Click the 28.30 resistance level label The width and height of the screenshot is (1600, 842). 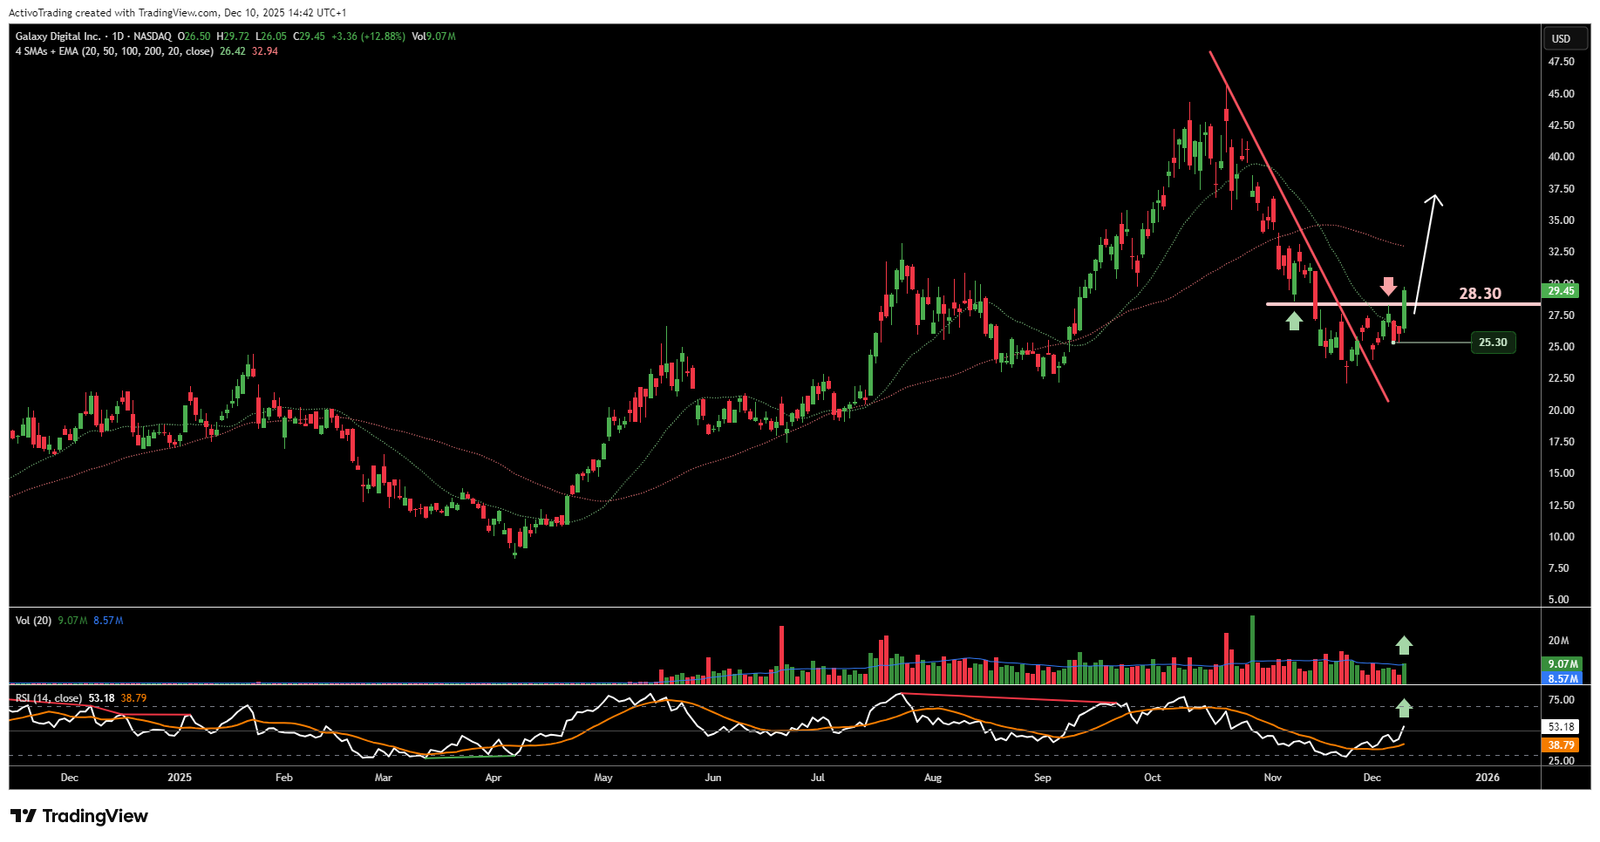click(x=1479, y=294)
